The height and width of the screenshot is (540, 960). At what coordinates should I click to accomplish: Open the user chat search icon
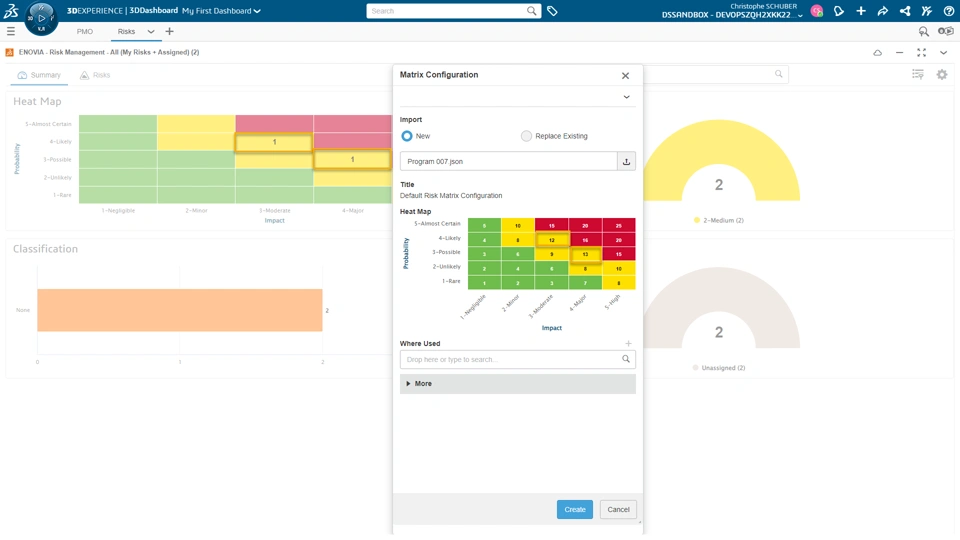pyautogui.click(x=923, y=31)
